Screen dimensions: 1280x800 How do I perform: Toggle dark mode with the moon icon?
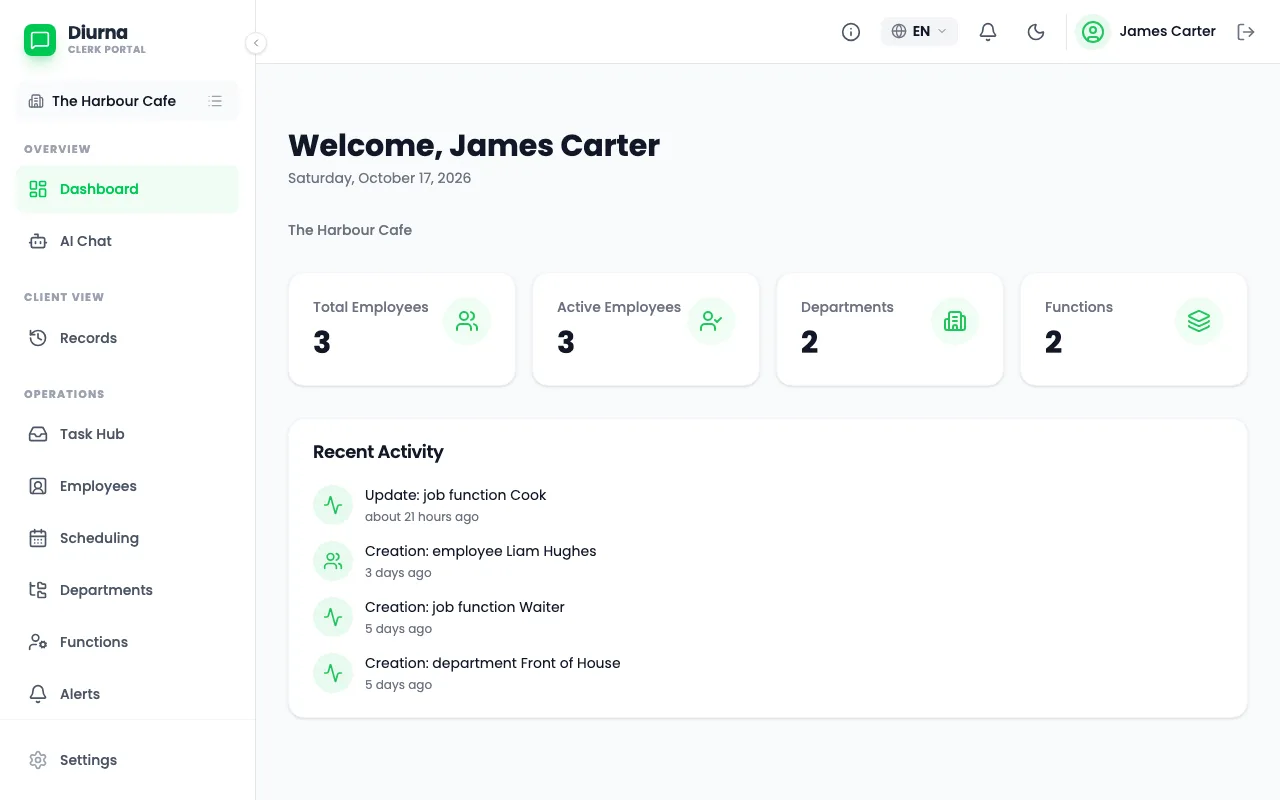point(1036,32)
